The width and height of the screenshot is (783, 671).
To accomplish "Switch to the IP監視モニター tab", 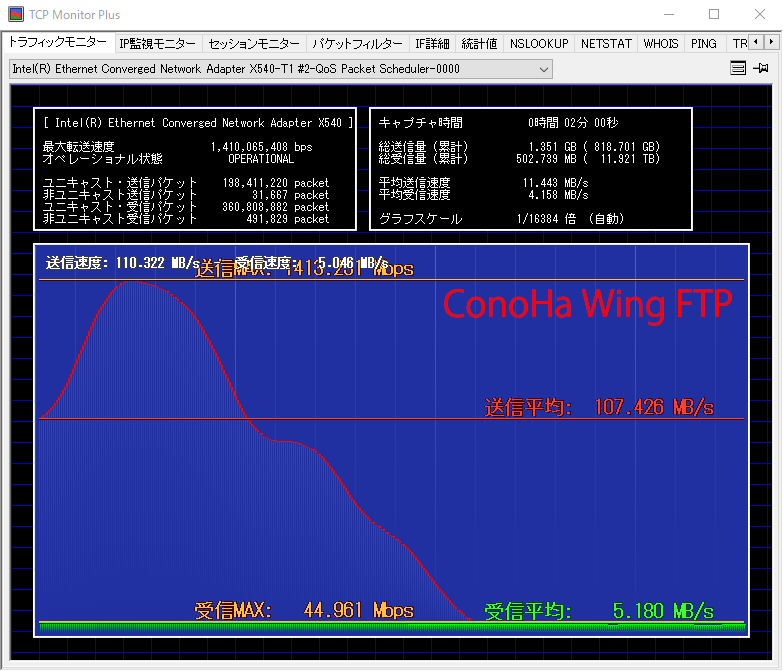I will (157, 44).
